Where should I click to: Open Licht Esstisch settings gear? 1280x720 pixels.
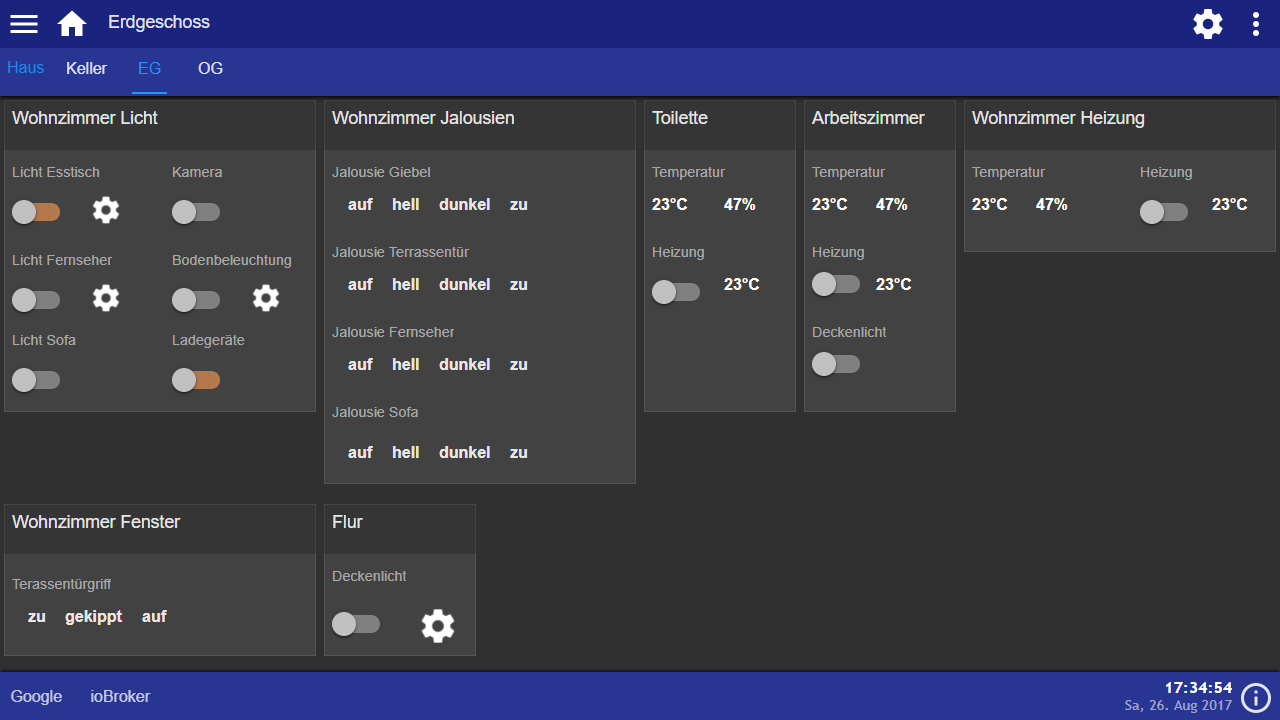coord(106,211)
